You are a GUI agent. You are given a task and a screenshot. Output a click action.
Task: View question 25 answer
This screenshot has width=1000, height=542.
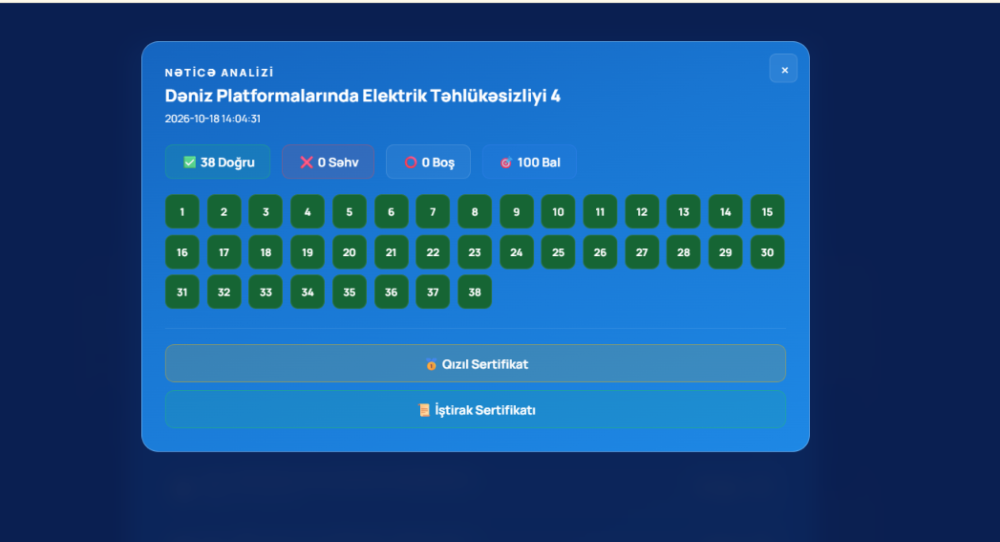click(558, 253)
